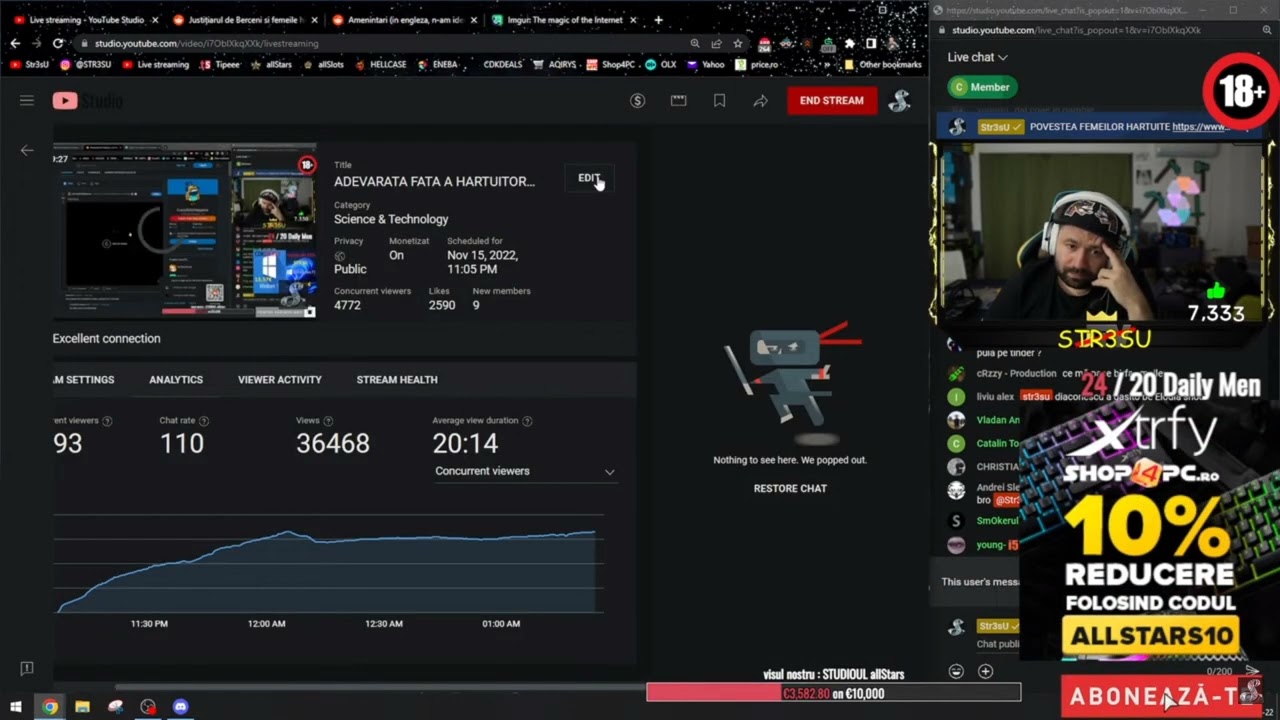Open new browser tab with plus
The height and width of the screenshot is (720, 1280).
coord(658,19)
